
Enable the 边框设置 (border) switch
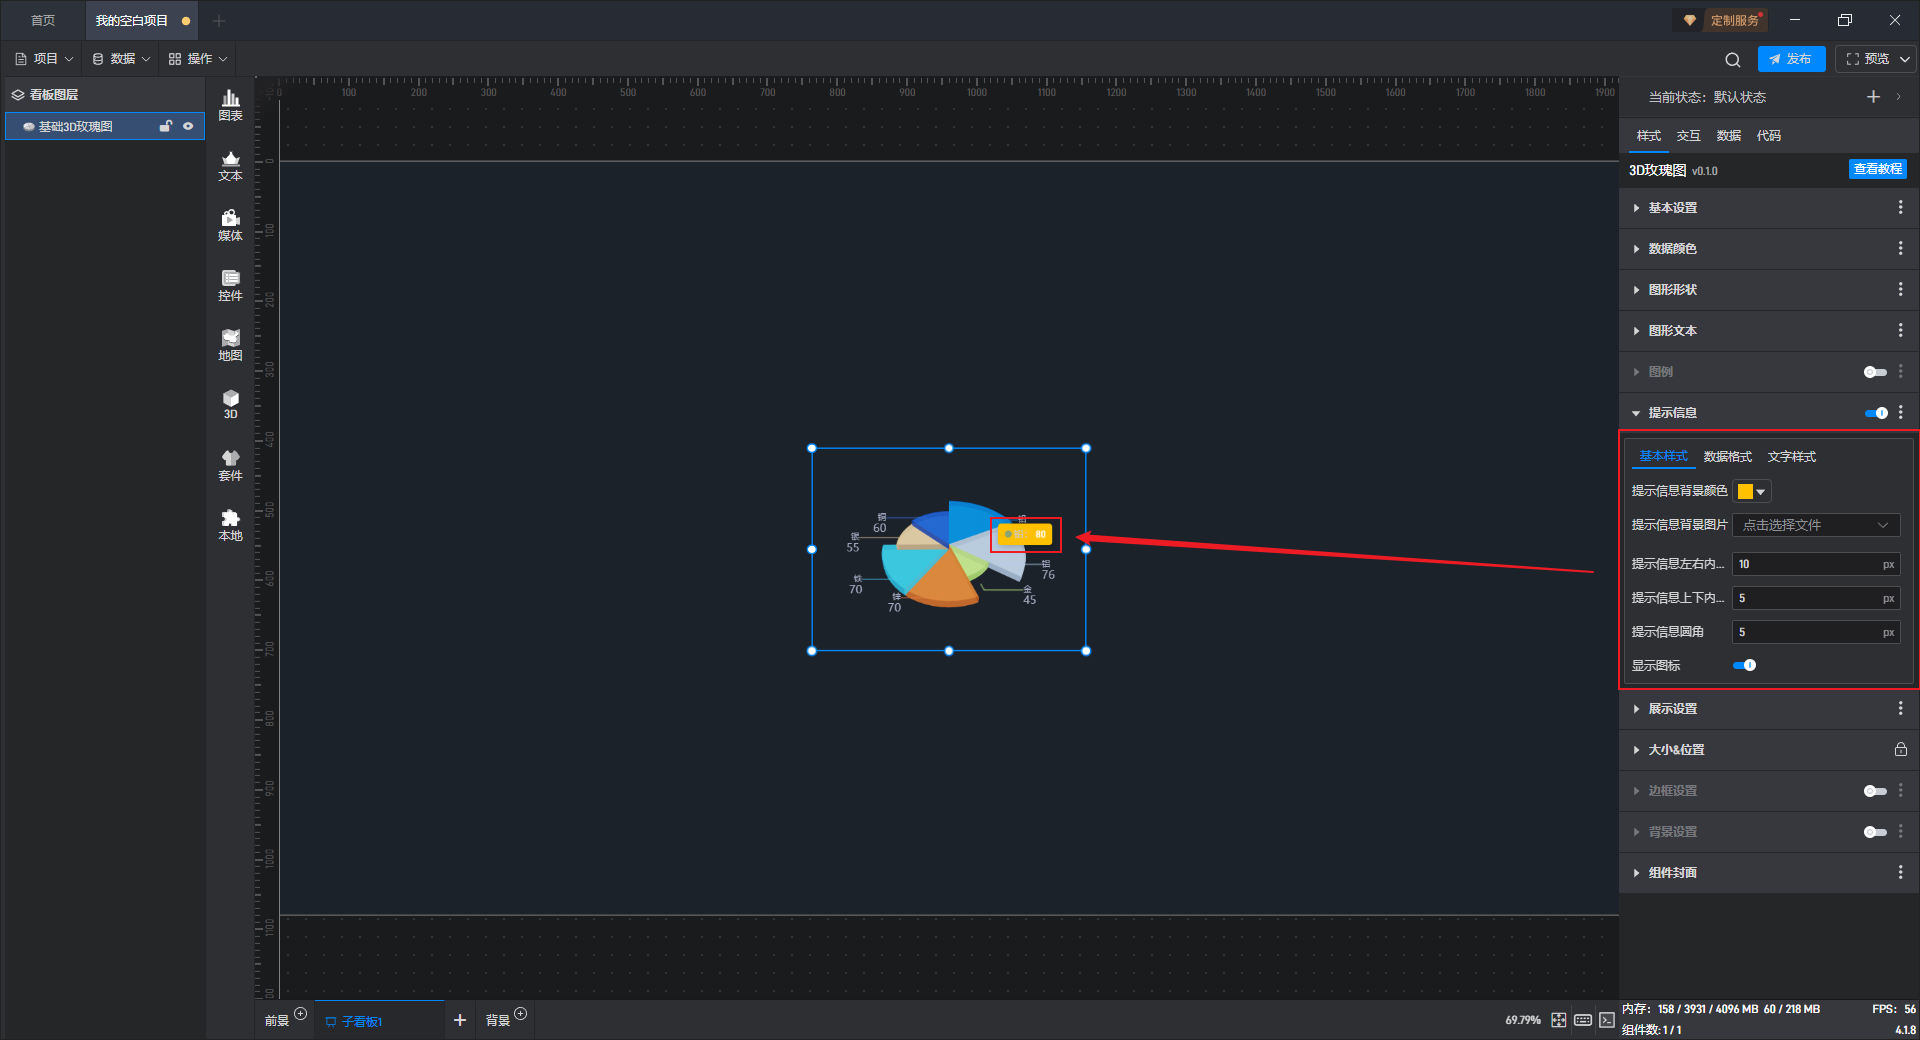tap(1875, 791)
